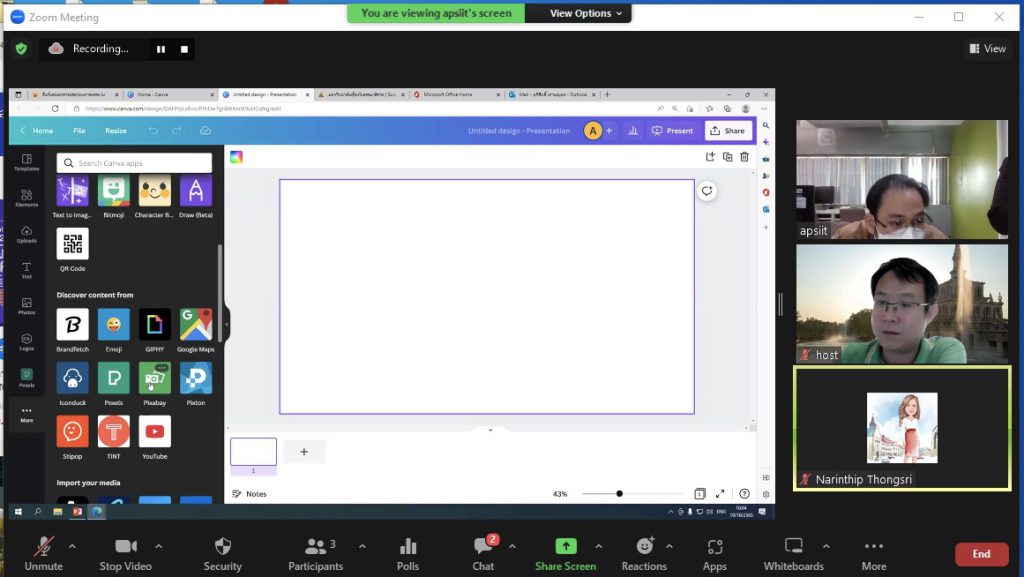
Task: Select Narinthip Thongsri's video thumbnail
Action: (902, 428)
